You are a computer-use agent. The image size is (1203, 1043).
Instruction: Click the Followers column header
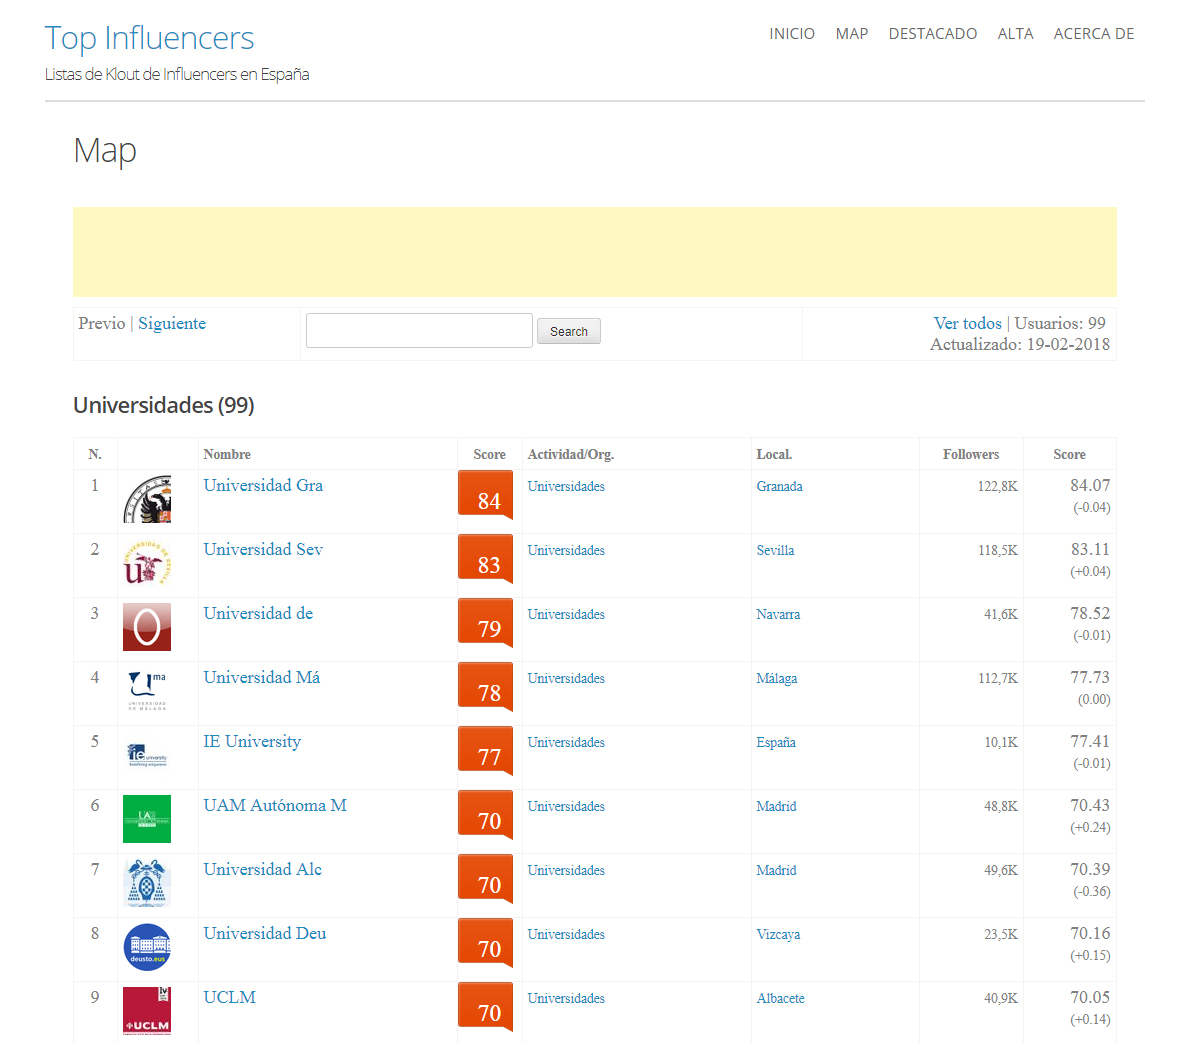(x=971, y=454)
